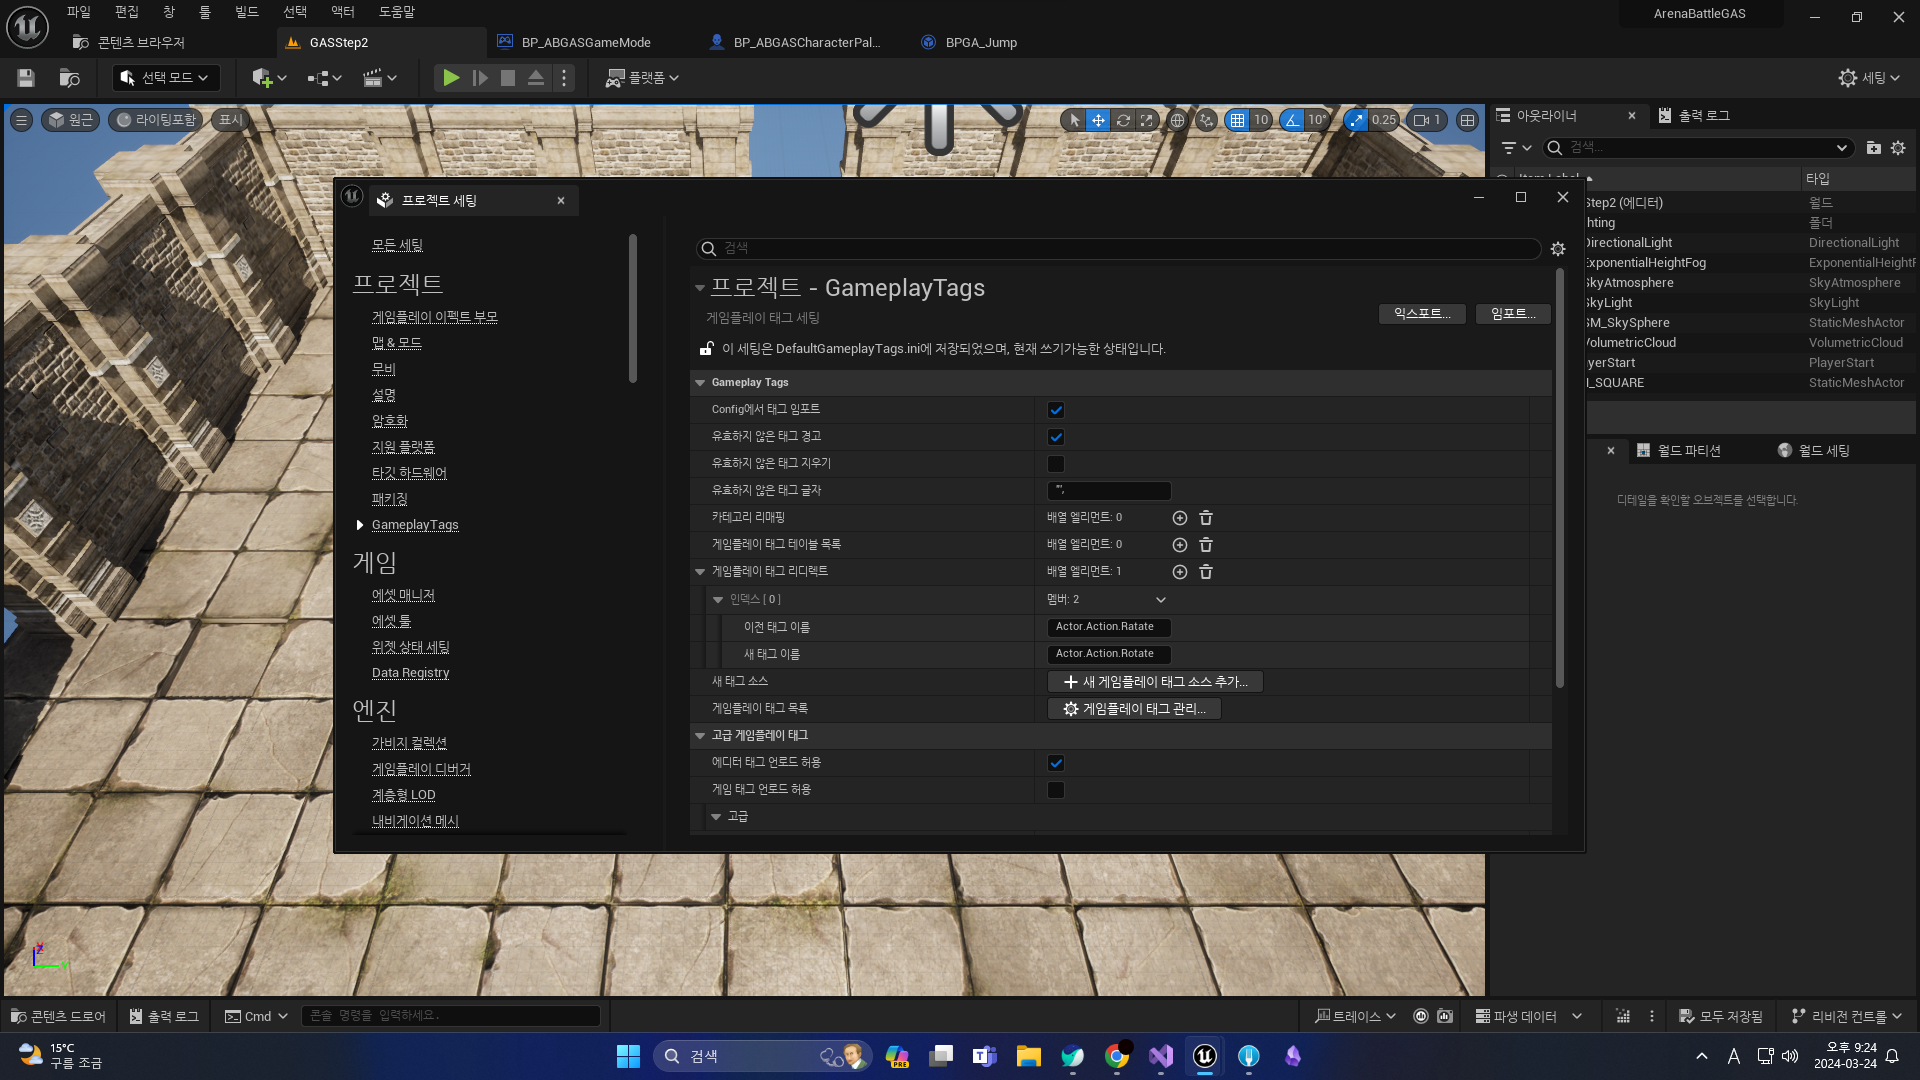1920x1080 pixels.
Task: Open Visual Studio from the Windows taskbar
Action: [1161, 1056]
